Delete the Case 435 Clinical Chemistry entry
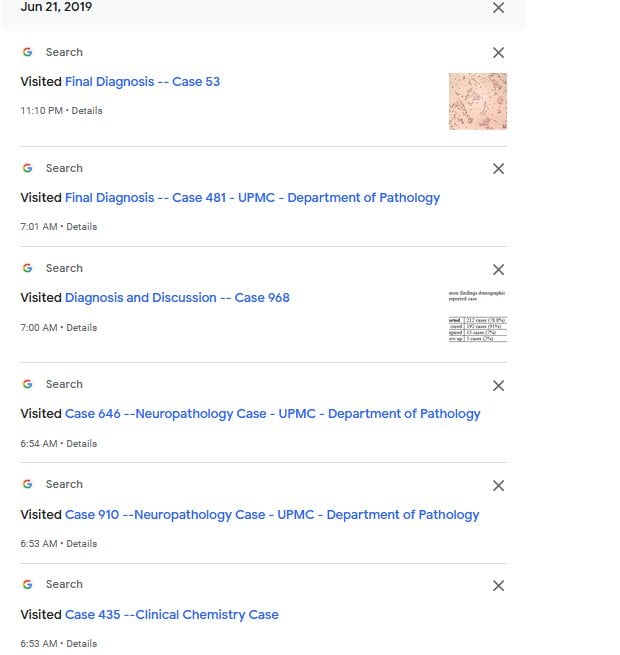 [498, 586]
